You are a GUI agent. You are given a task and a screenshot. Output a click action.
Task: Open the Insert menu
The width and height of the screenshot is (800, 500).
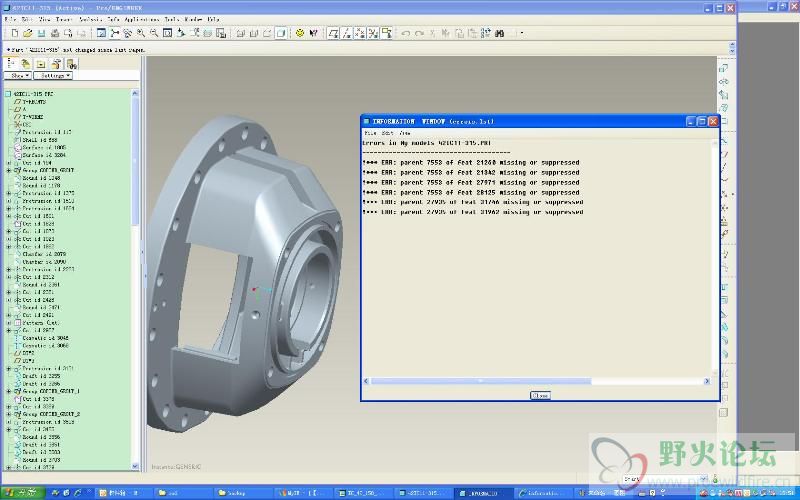64,19
